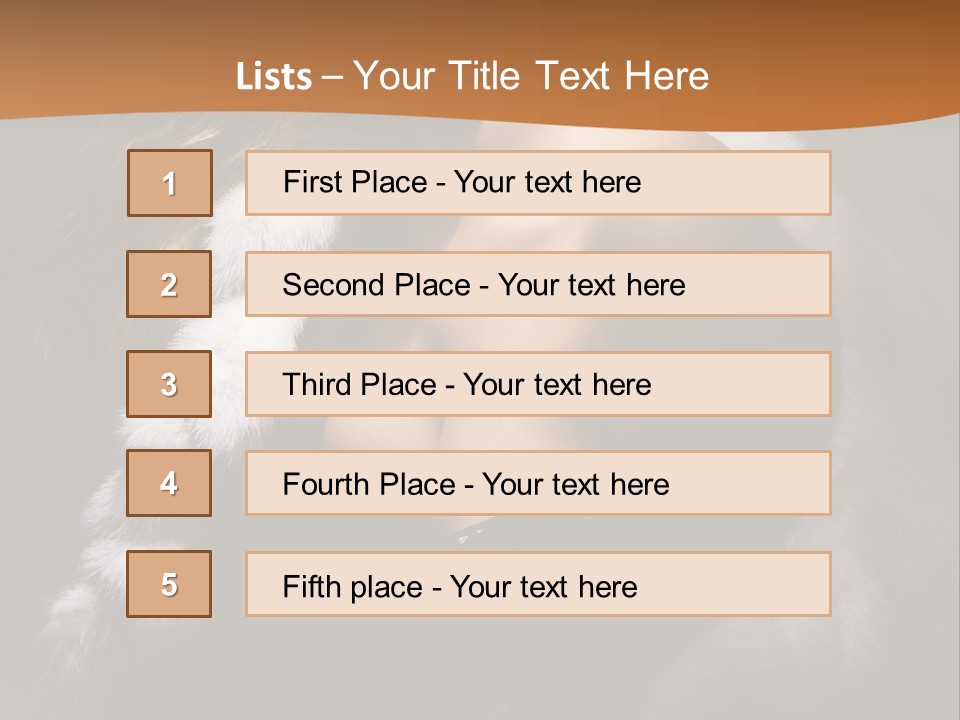
Task: Click the 'First Place - Your text here' field
Action: point(538,183)
